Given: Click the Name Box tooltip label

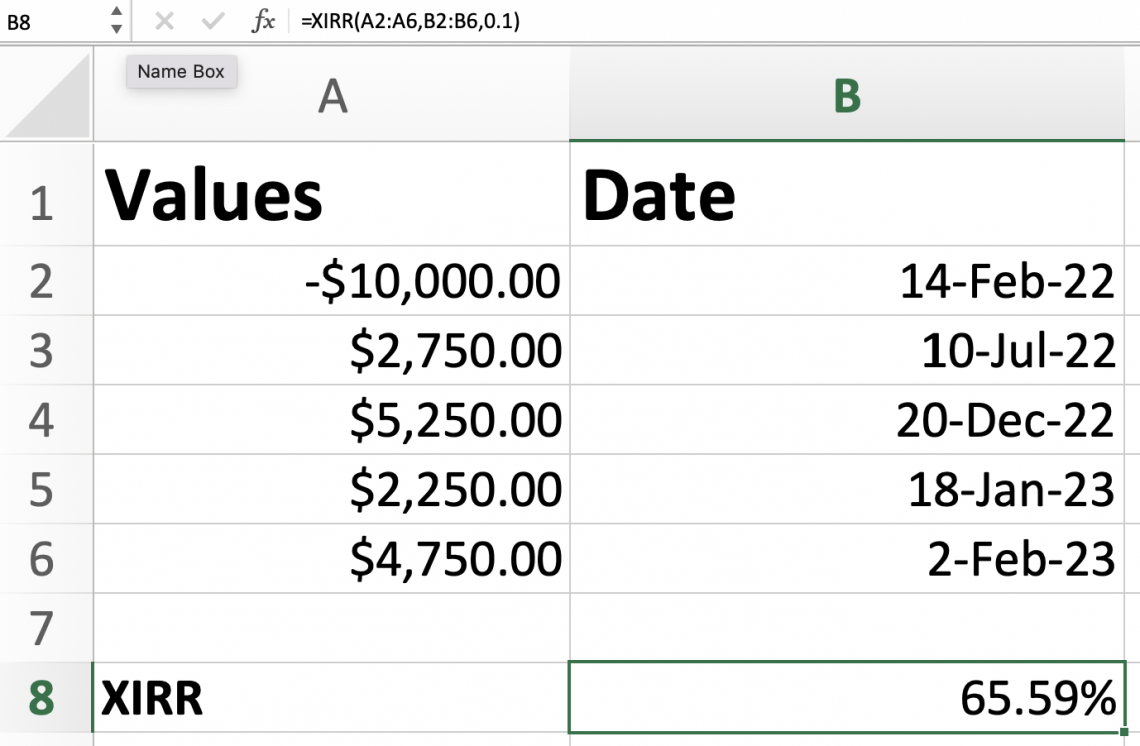Looking at the screenshot, I should pos(181,71).
